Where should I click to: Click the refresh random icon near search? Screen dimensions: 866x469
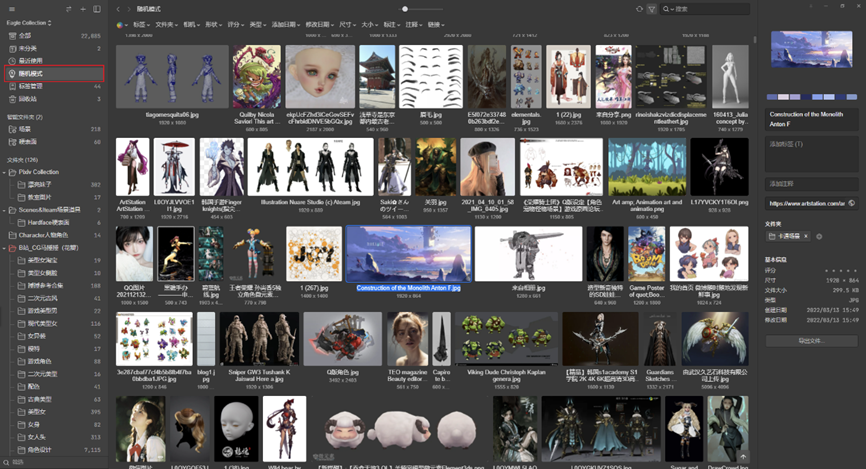[x=639, y=9]
